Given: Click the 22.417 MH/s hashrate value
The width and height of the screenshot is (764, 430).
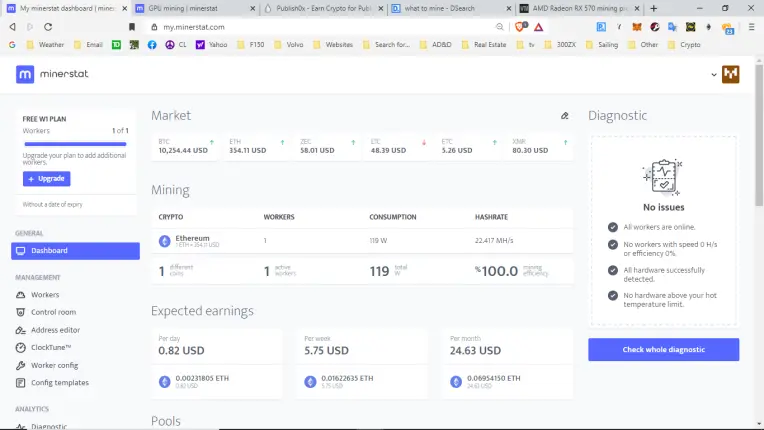Looking at the screenshot, I should 494,241.
